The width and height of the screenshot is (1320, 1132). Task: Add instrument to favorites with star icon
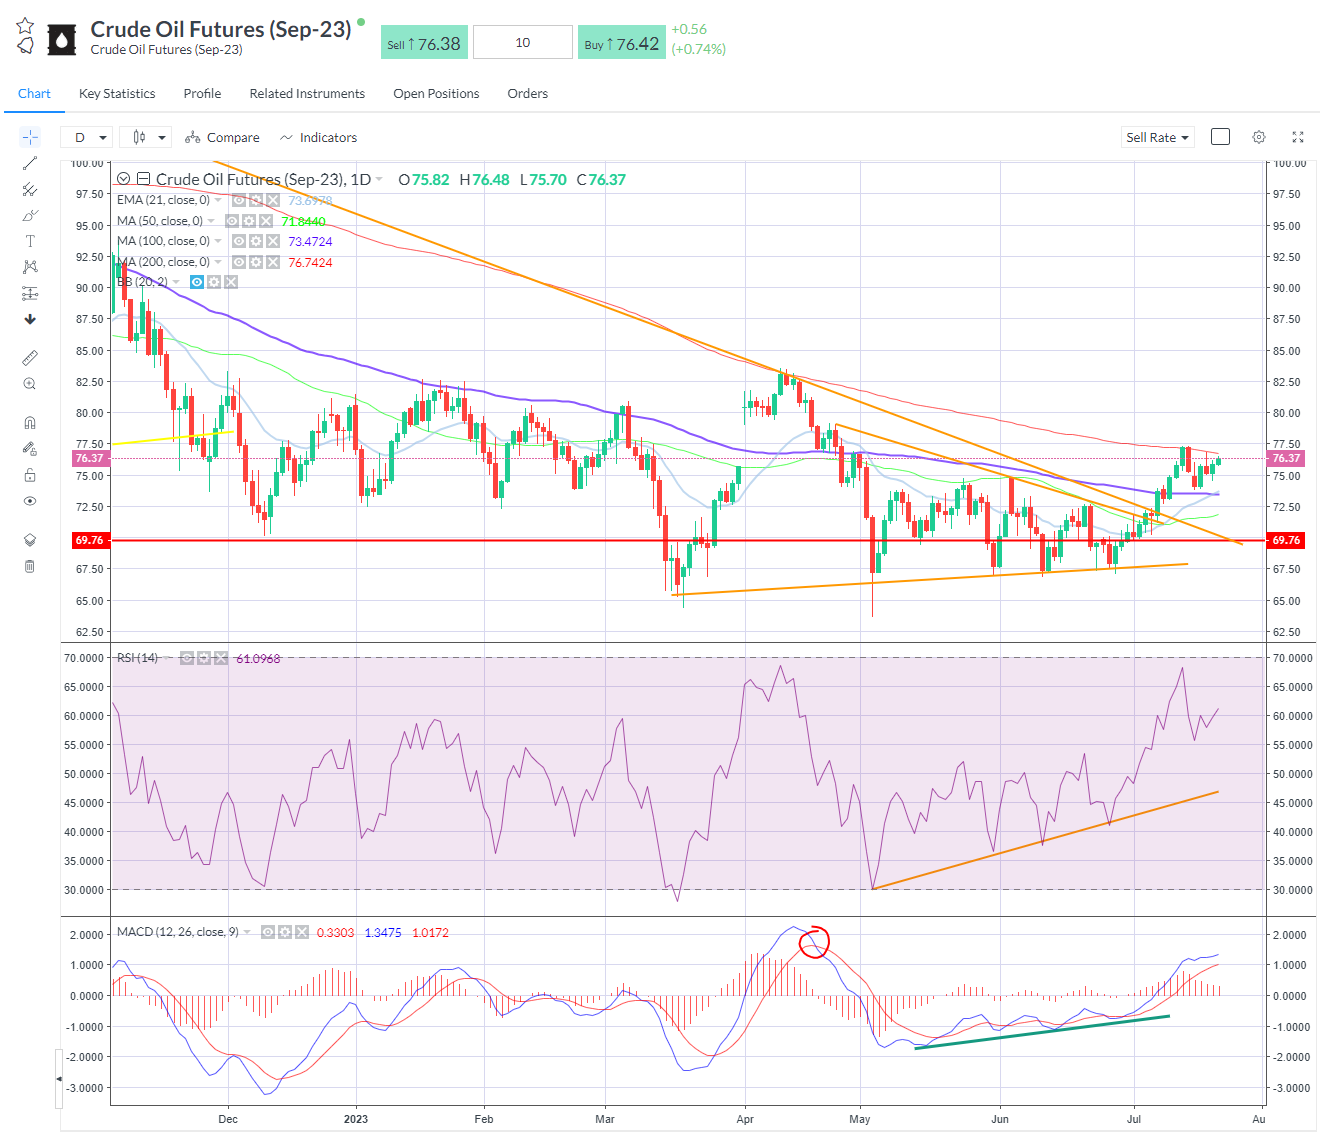25,25
